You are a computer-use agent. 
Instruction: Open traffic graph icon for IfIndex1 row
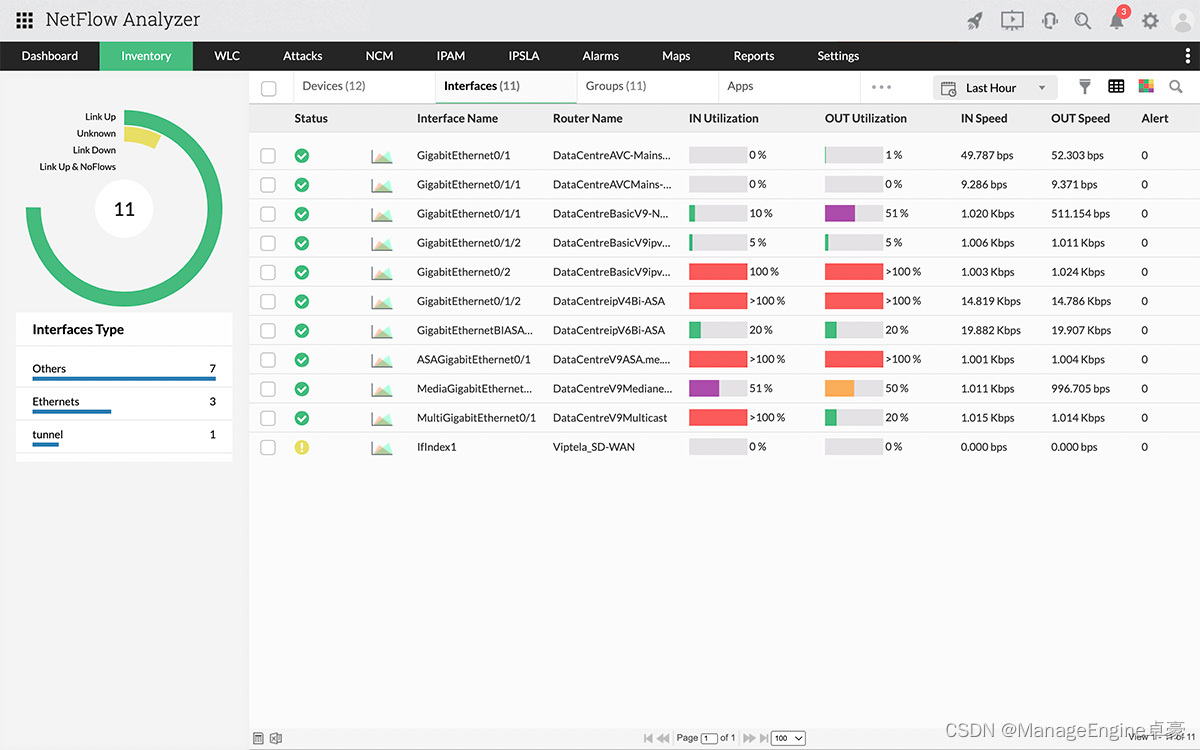[x=381, y=447]
